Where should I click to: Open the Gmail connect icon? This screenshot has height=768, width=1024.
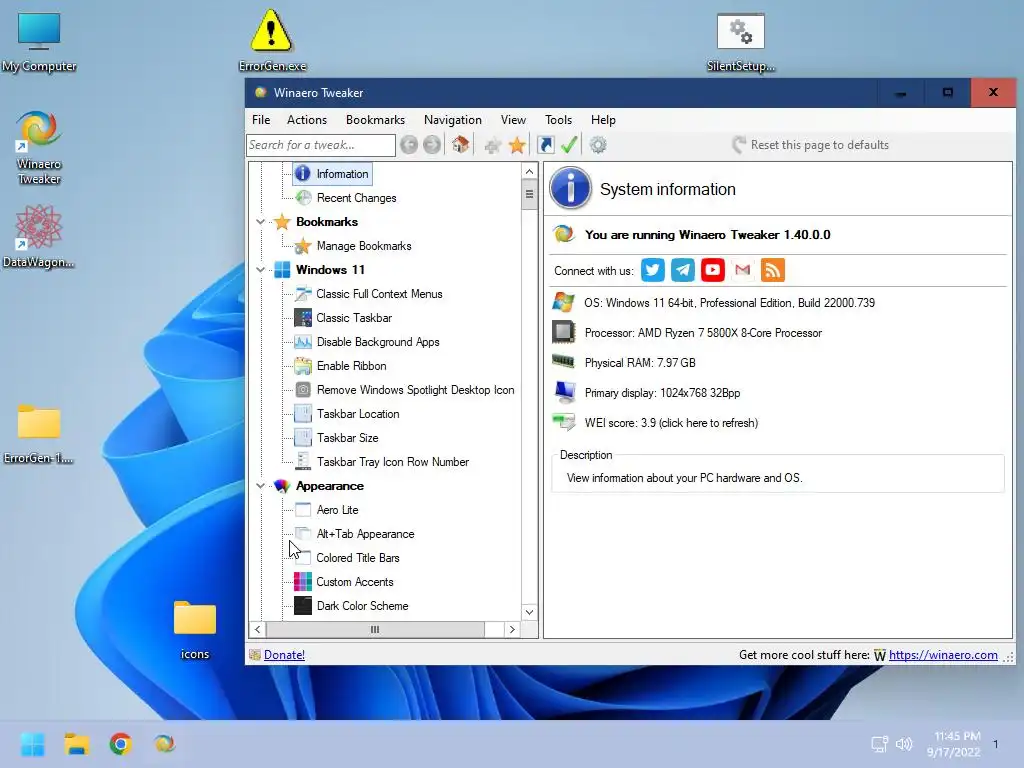(x=743, y=270)
